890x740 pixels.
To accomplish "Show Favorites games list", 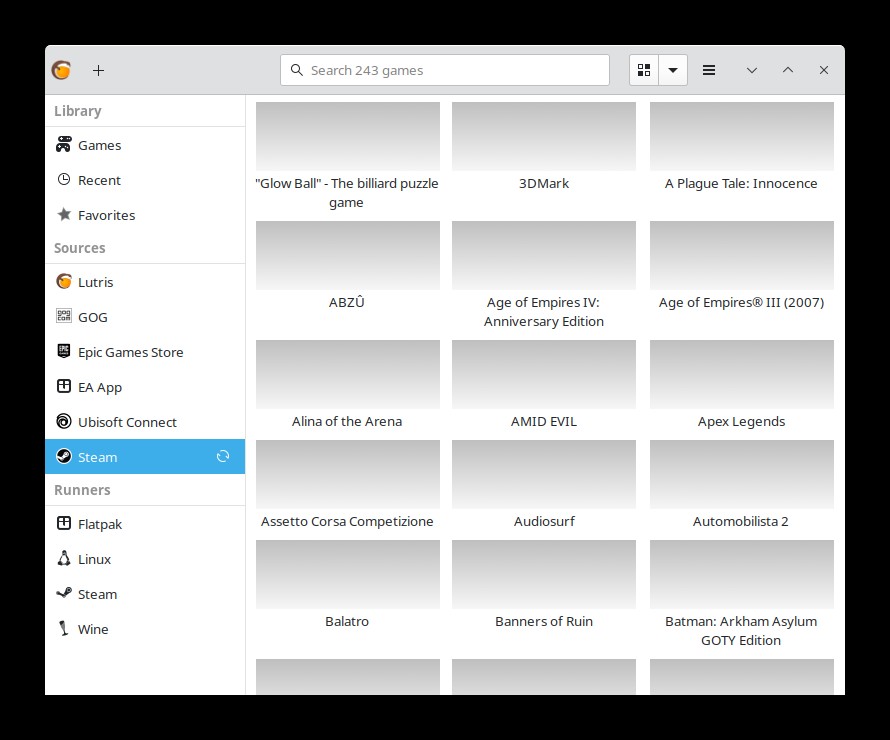I will [x=145, y=215].
